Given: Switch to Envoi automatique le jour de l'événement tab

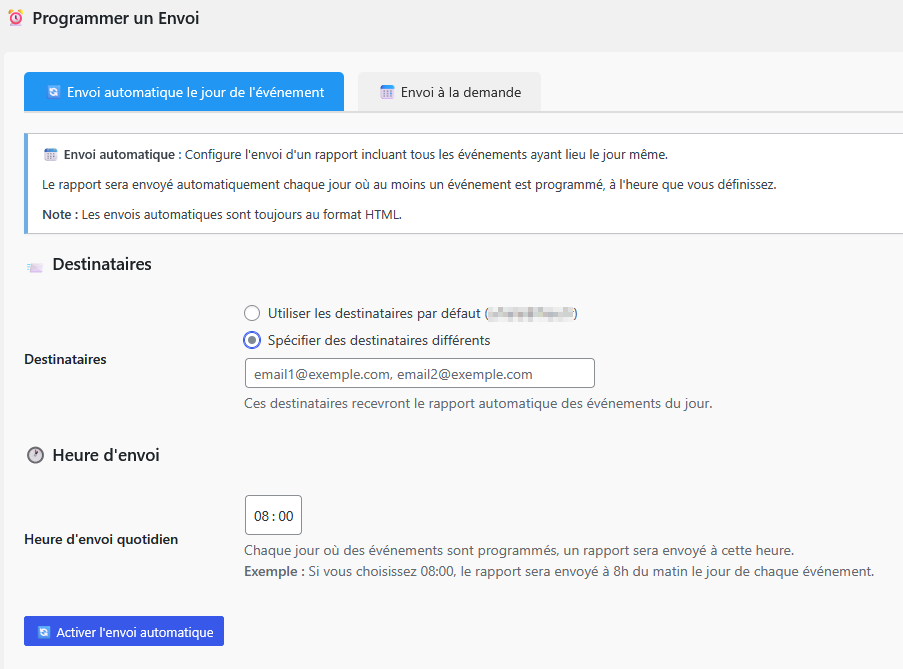Looking at the screenshot, I should point(184,92).
